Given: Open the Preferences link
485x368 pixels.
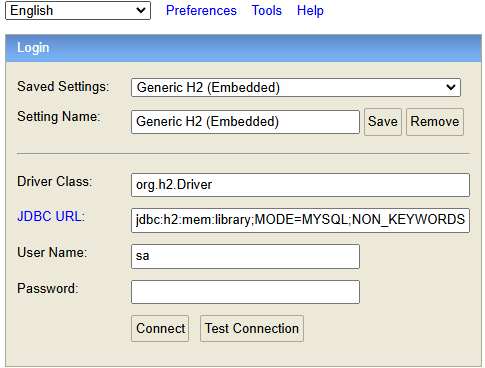Looking at the screenshot, I should click(201, 11).
